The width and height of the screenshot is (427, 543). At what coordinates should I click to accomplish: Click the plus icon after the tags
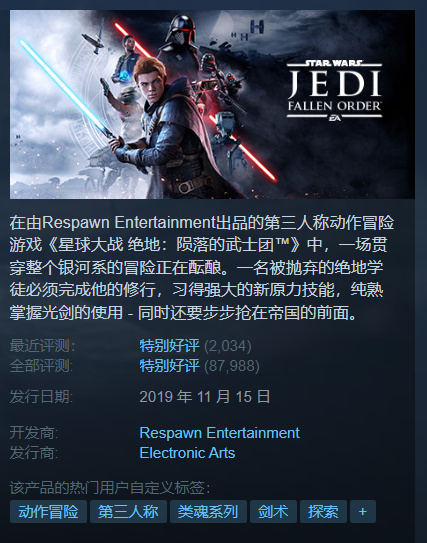click(x=363, y=511)
